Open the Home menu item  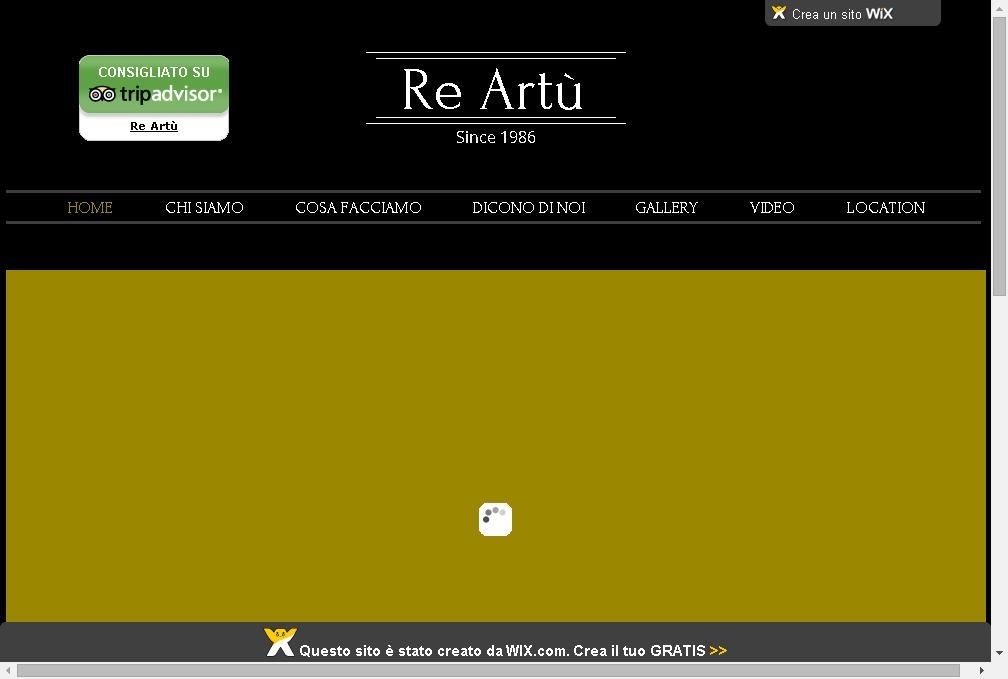(90, 208)
